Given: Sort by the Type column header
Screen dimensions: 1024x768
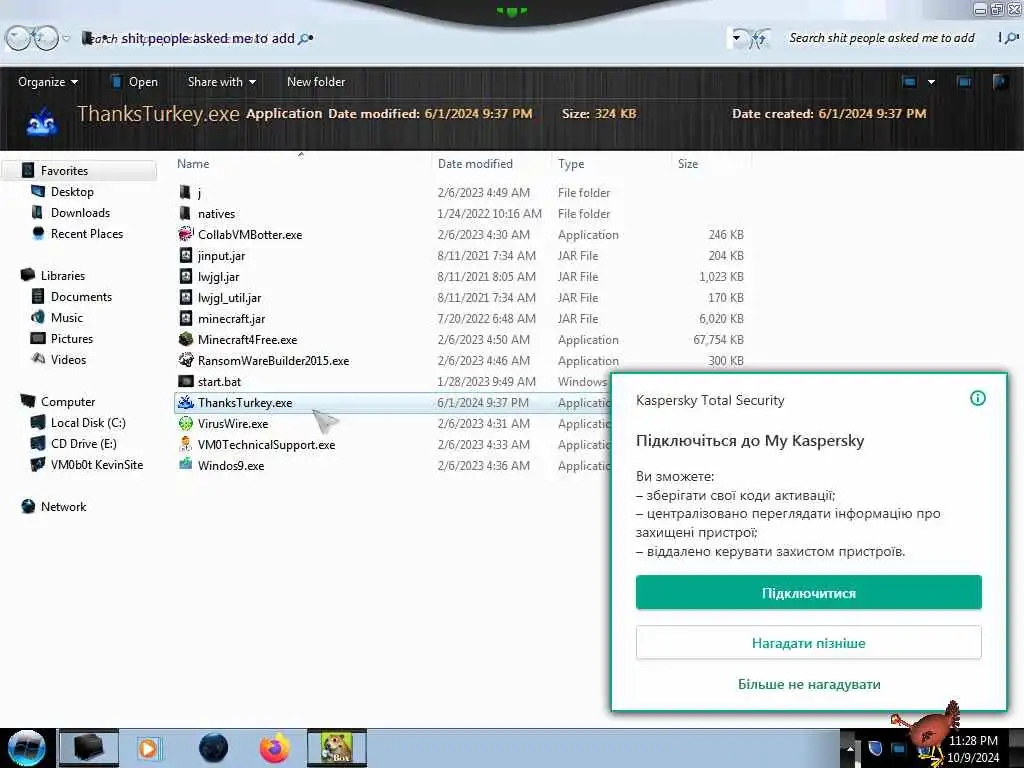Looking at the screenshot, I should (x=611, y=163).
